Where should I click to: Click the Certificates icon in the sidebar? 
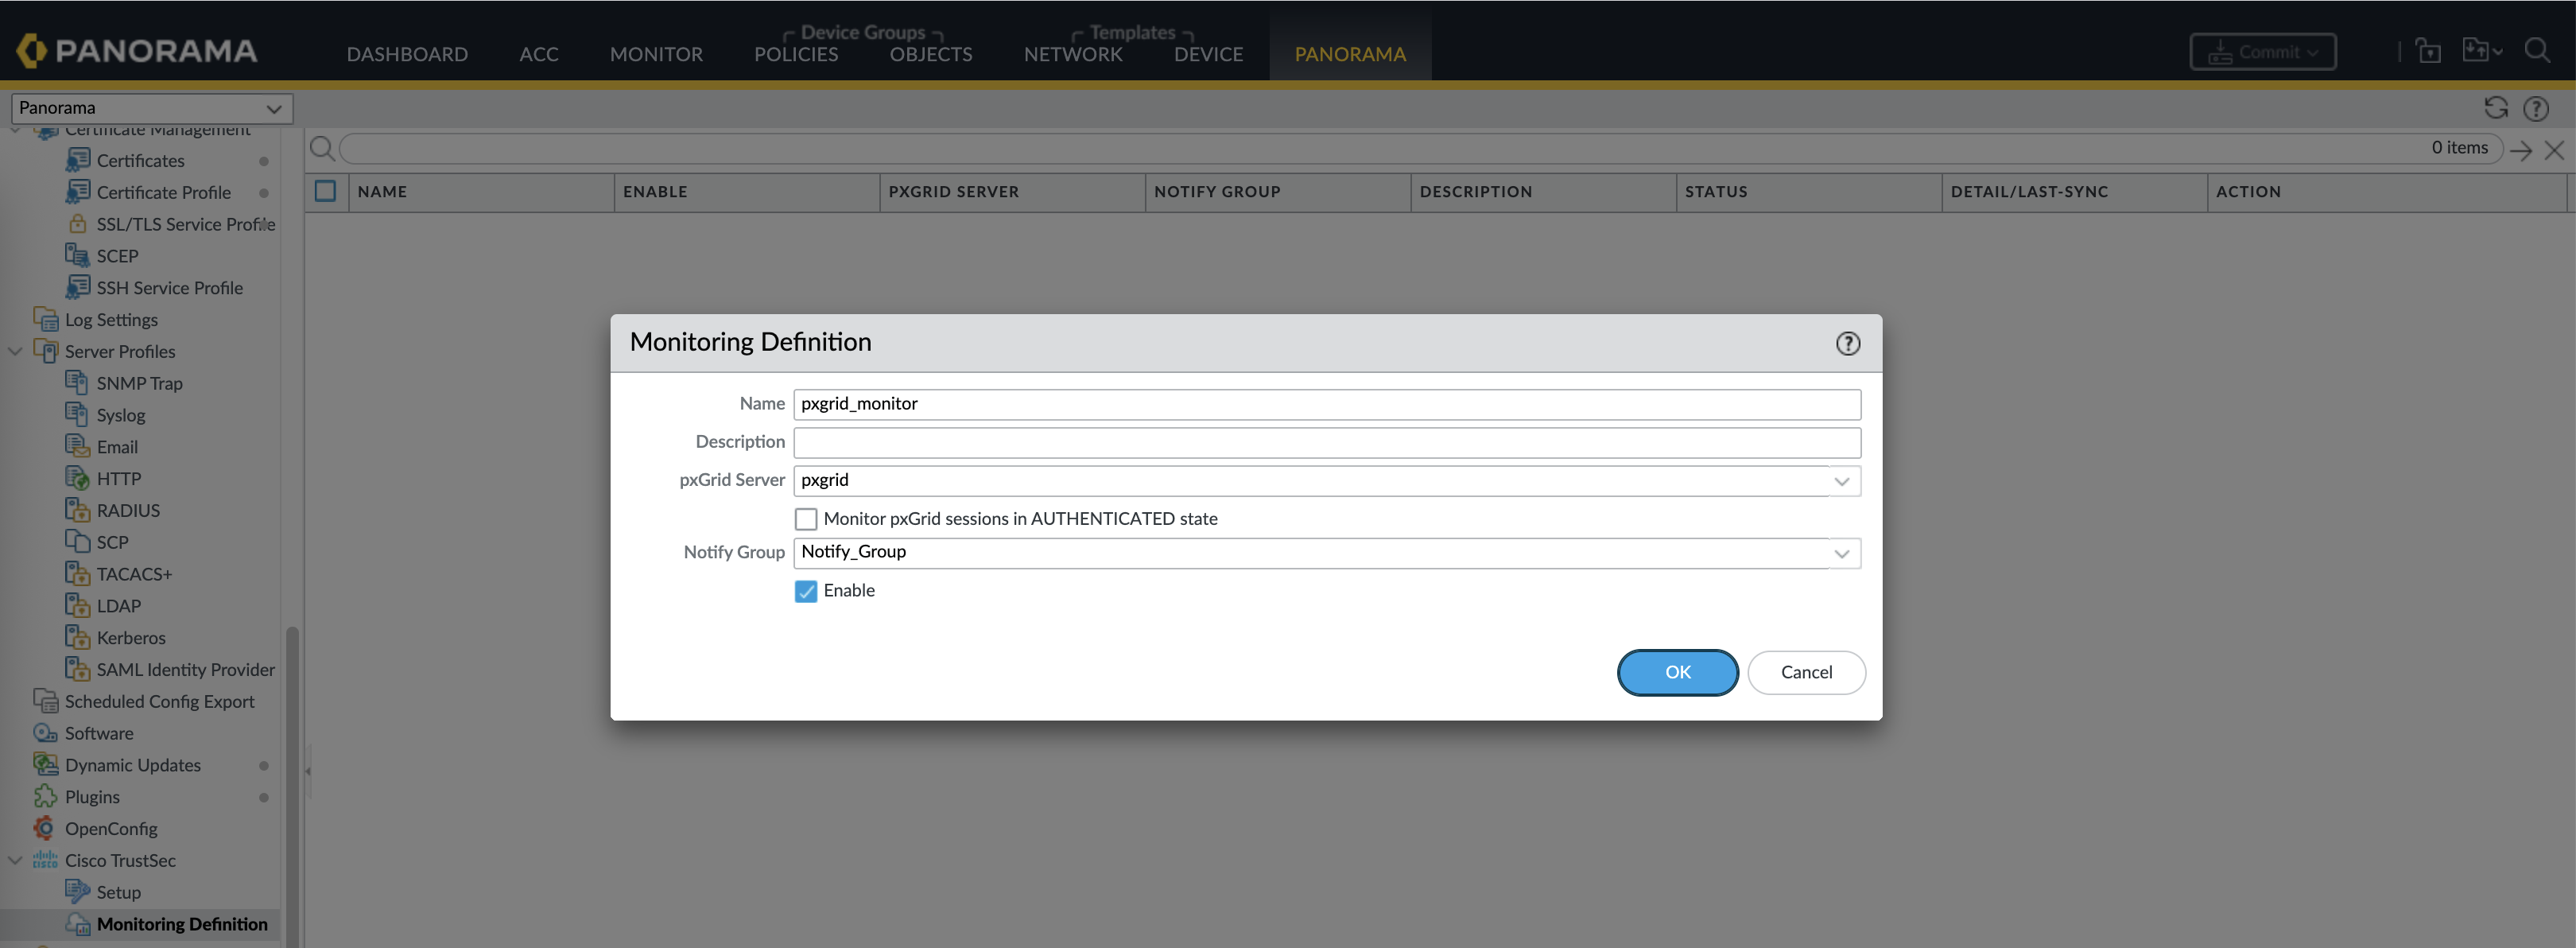tap(77, 160)
